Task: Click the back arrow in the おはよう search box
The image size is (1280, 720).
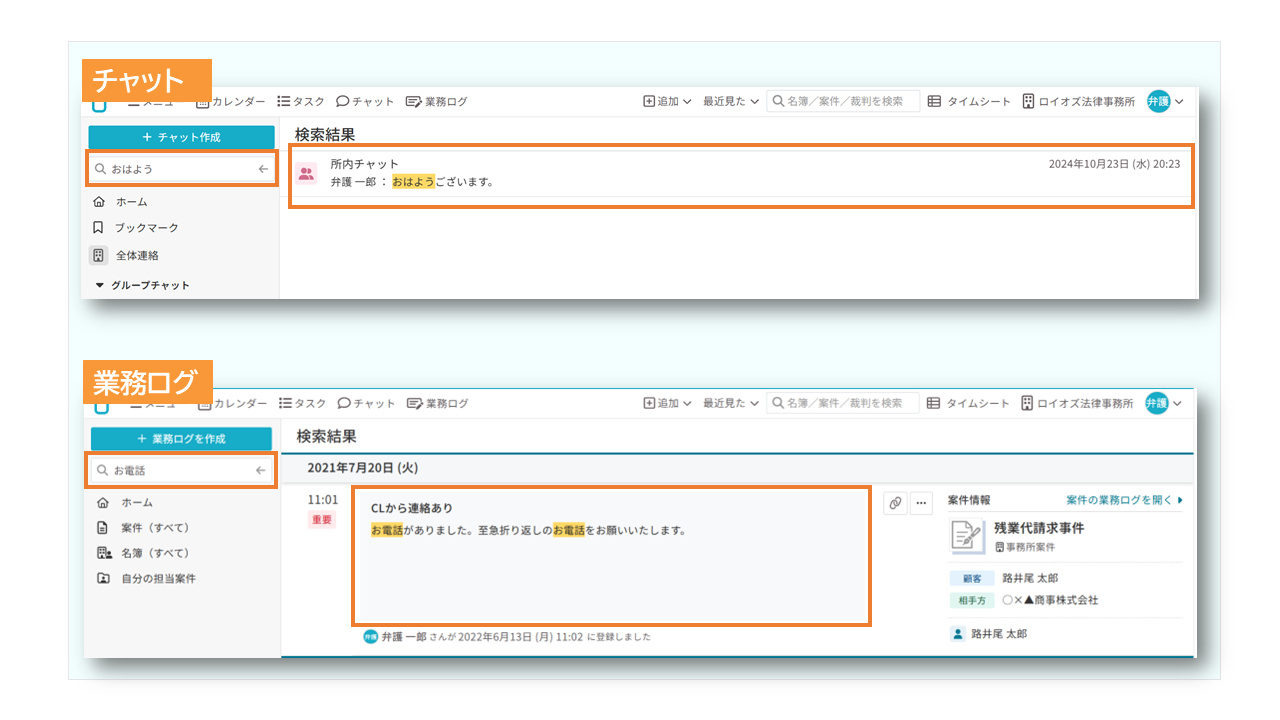Action: [x=263, y=169]
